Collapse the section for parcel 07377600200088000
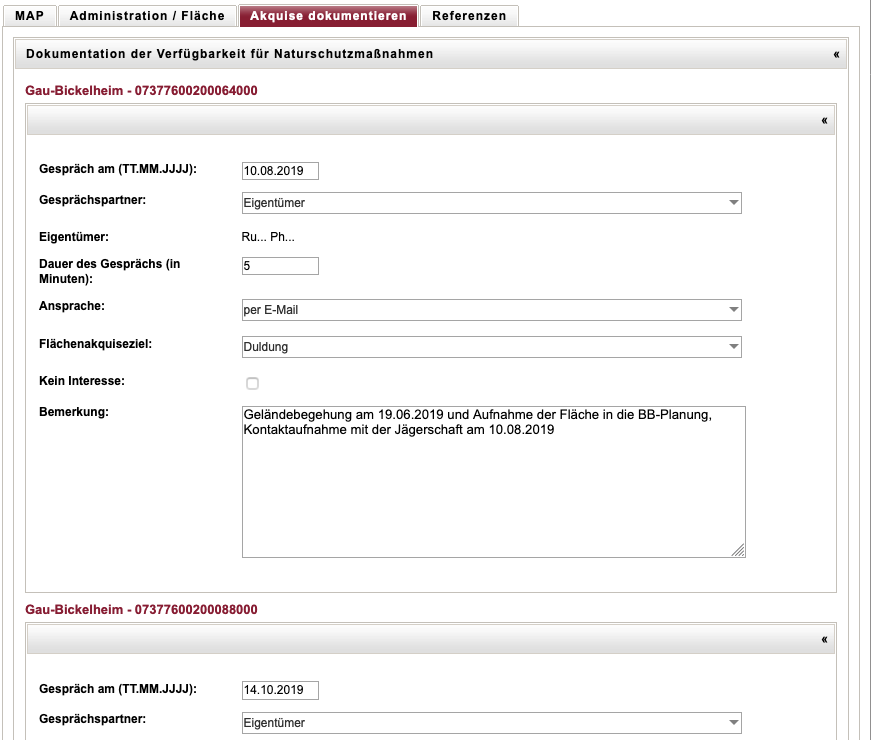 point(824,639)
